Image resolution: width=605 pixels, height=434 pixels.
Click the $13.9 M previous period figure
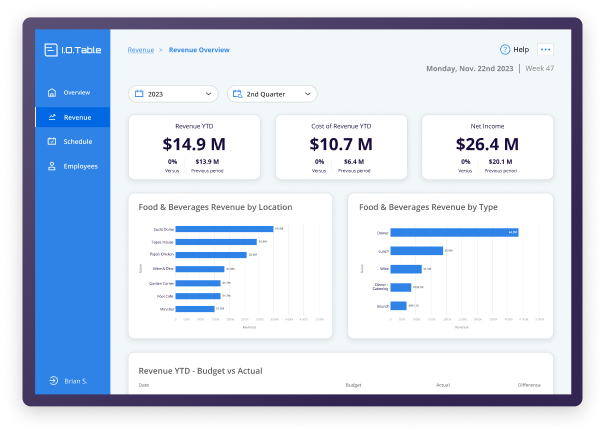[207, 162]
